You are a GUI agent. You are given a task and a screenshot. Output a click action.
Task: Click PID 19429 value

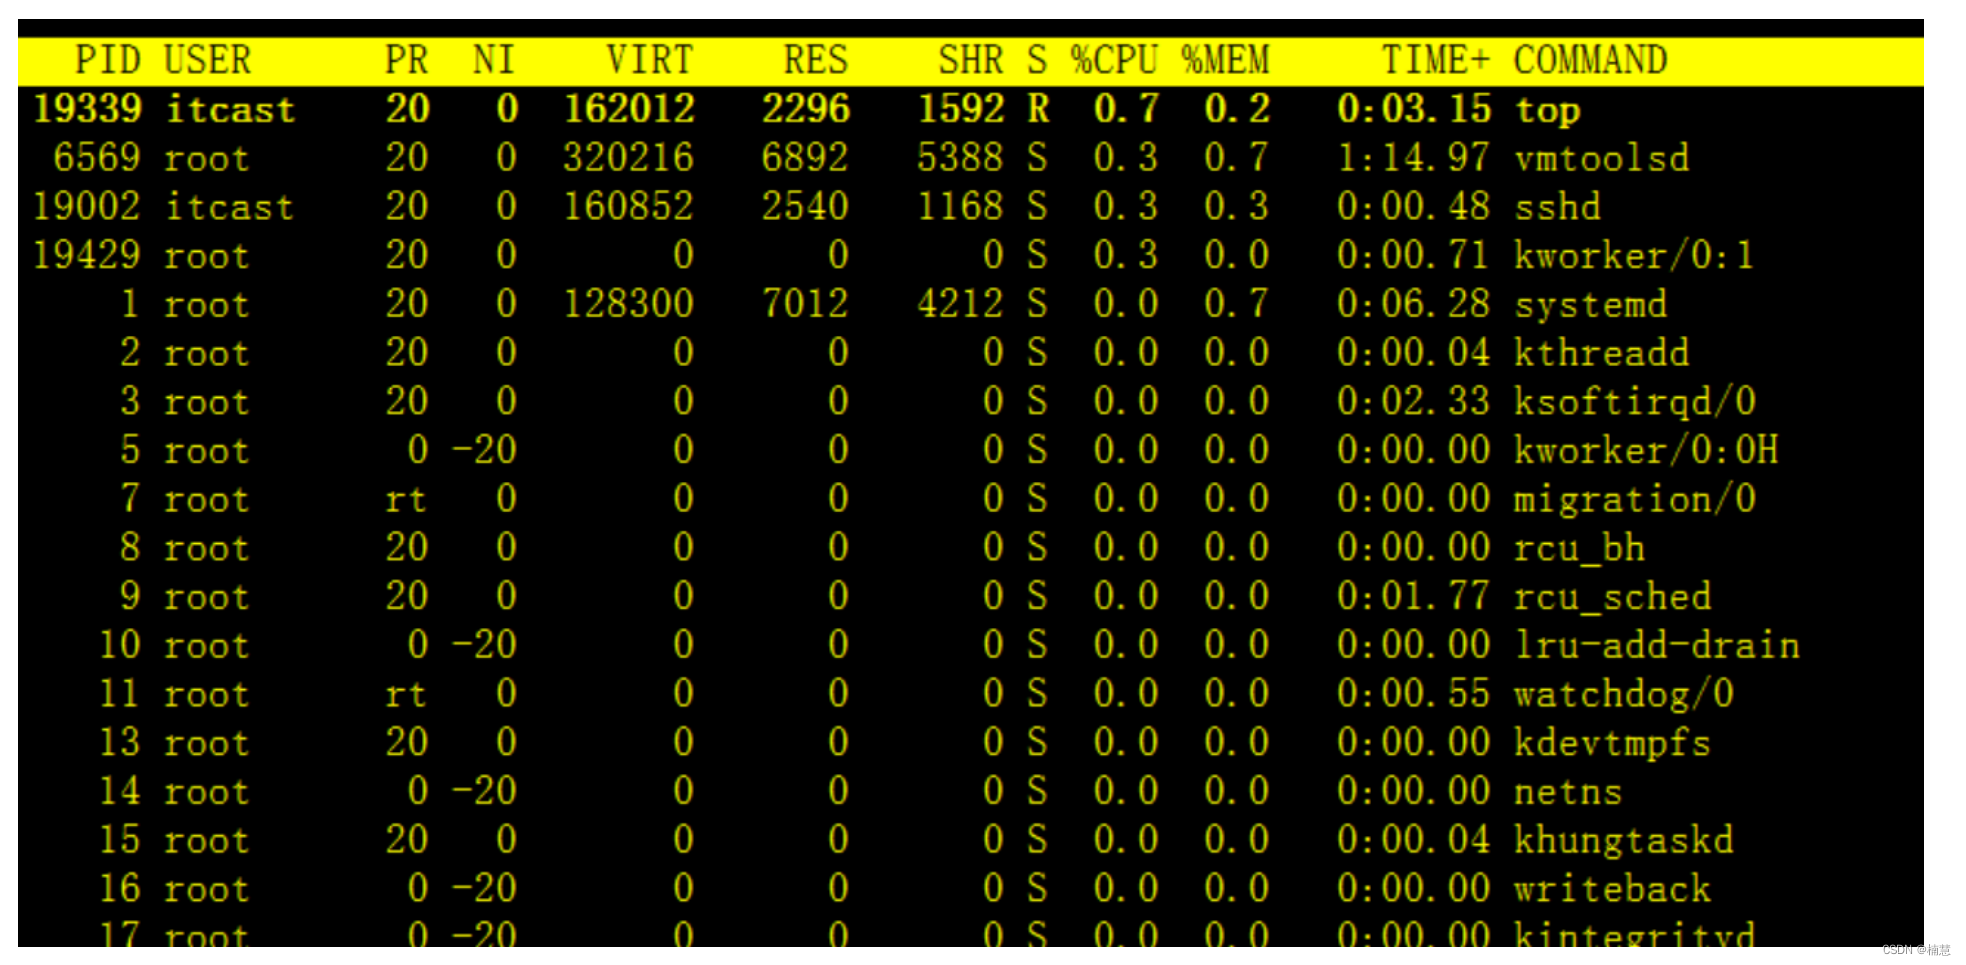tap(87, 256)
